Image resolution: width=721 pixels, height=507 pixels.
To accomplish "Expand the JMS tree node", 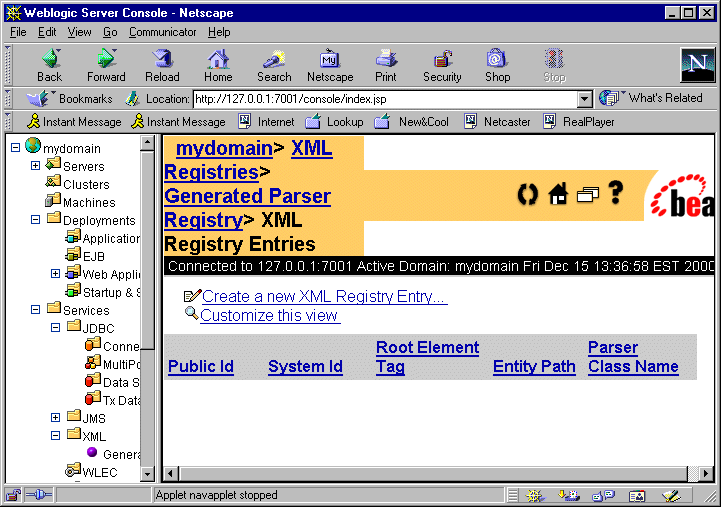I will 55,418.
